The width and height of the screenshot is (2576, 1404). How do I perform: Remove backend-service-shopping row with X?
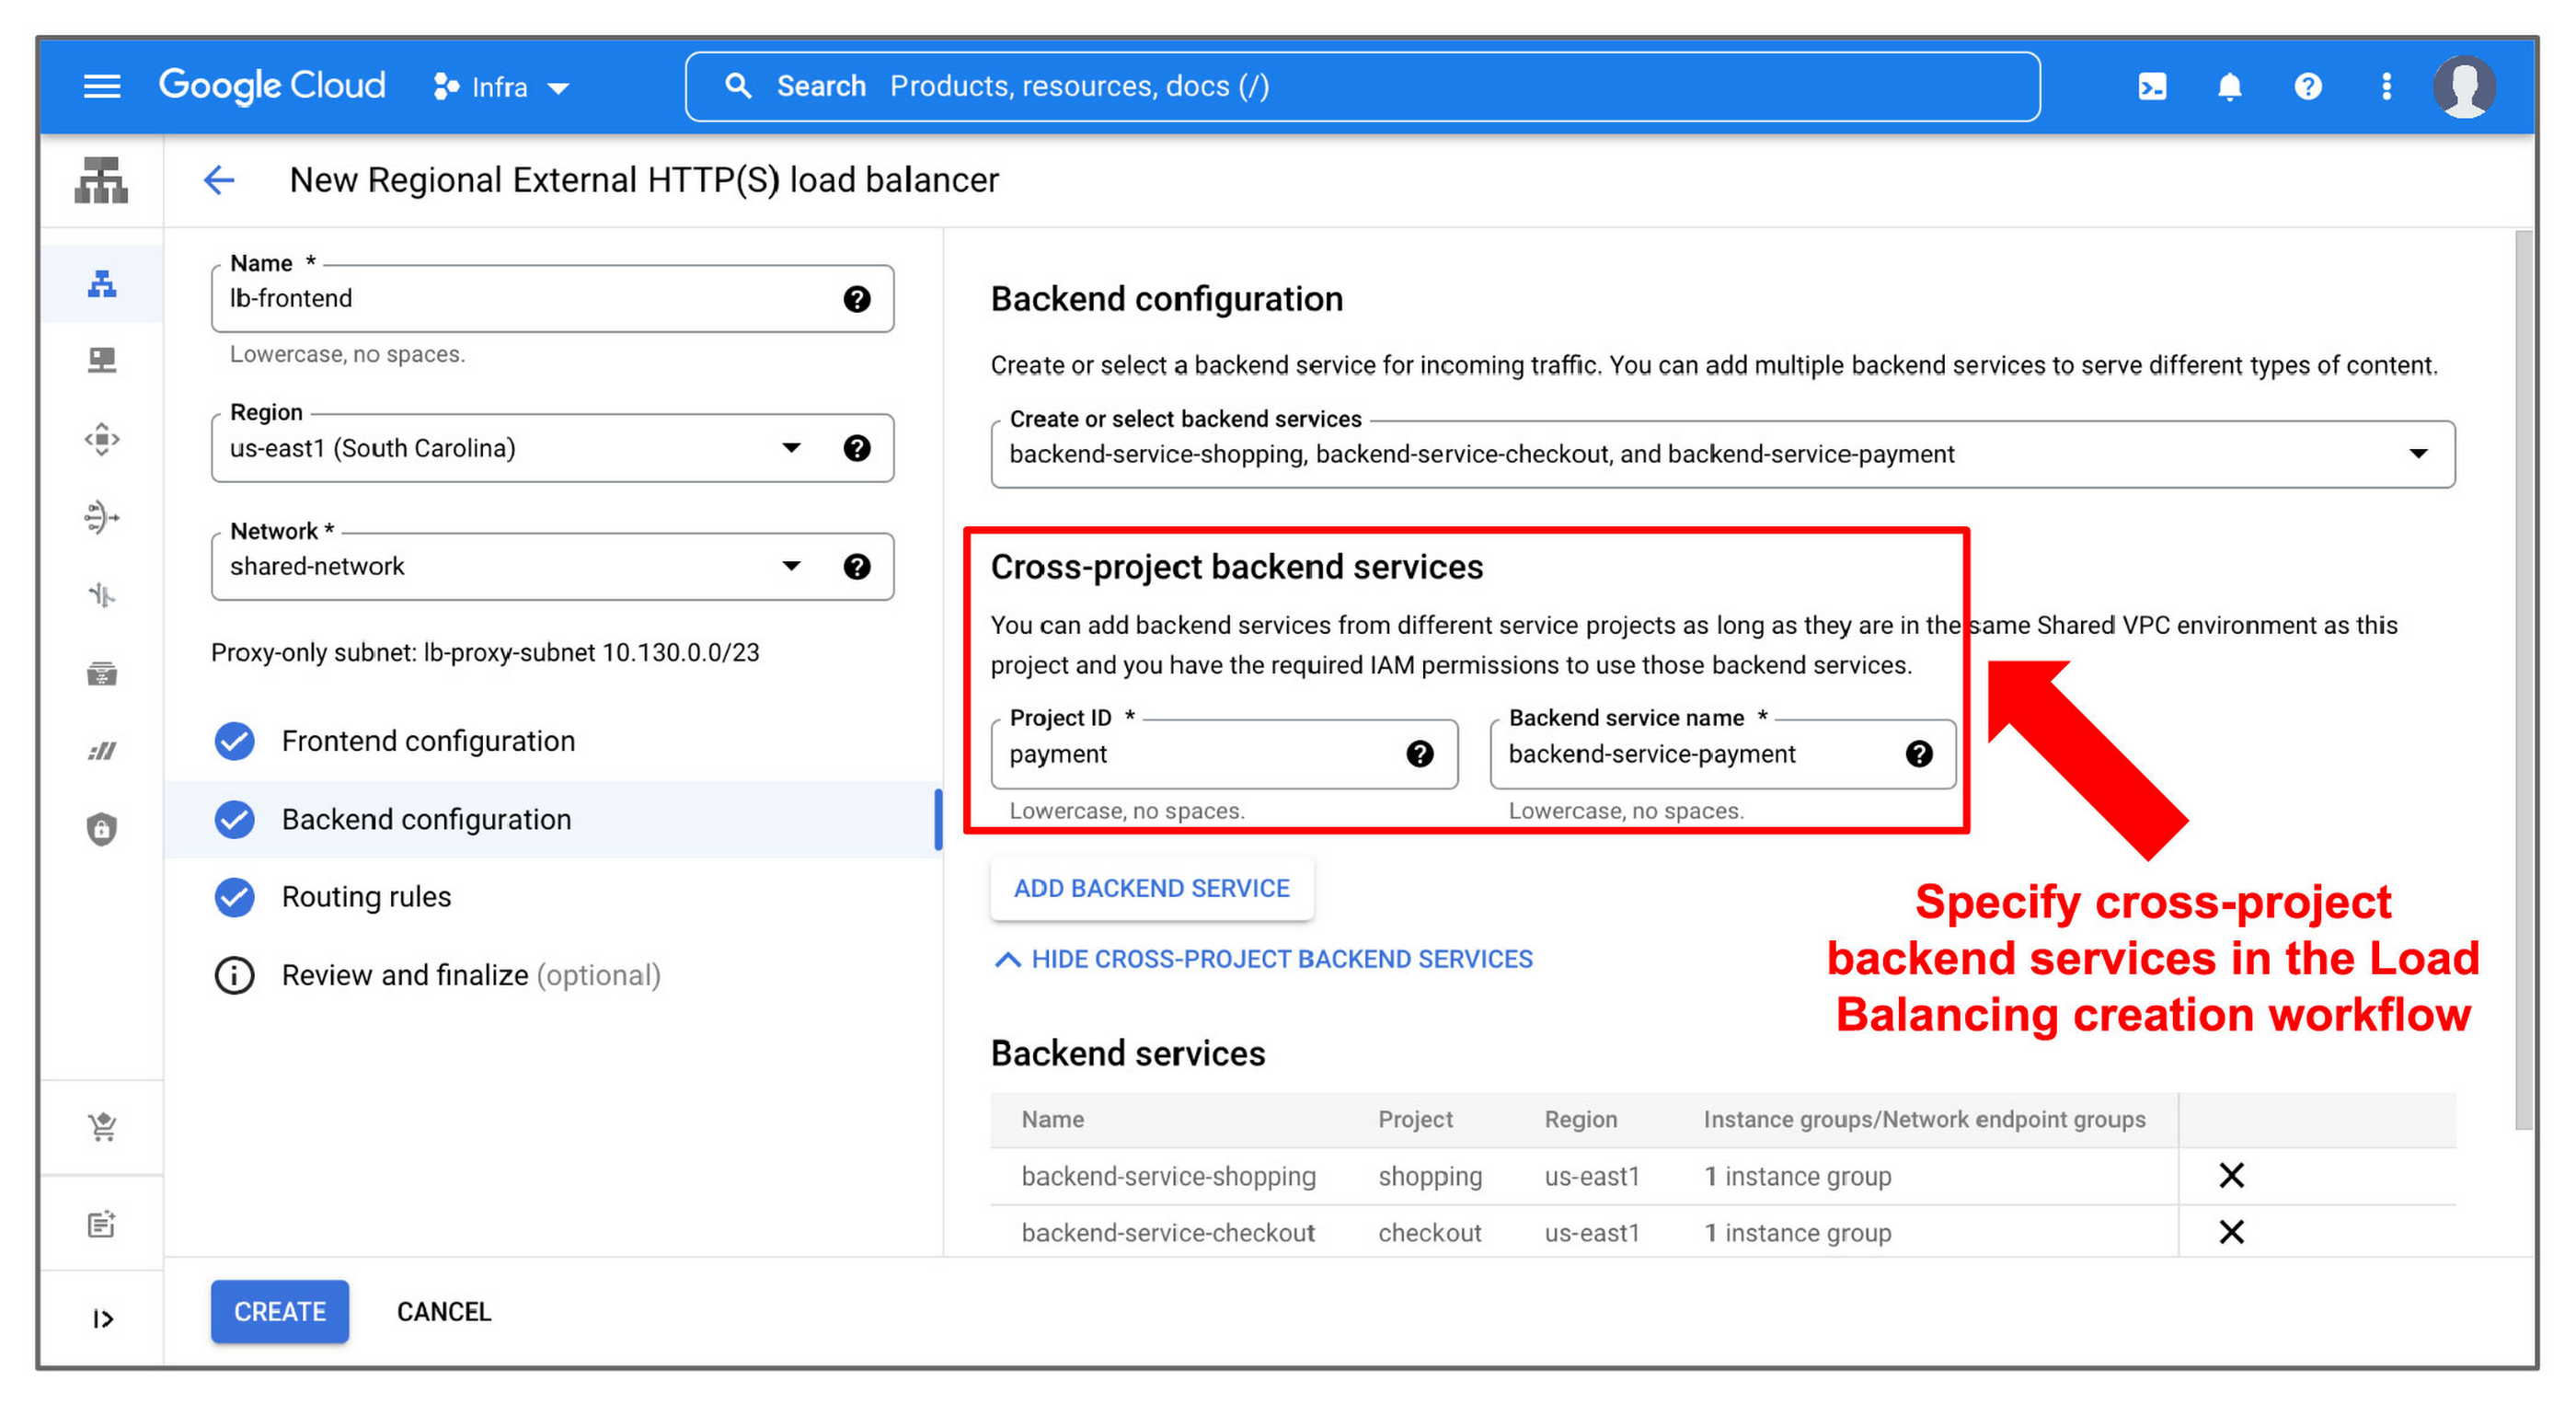tap(2231, 1175)
